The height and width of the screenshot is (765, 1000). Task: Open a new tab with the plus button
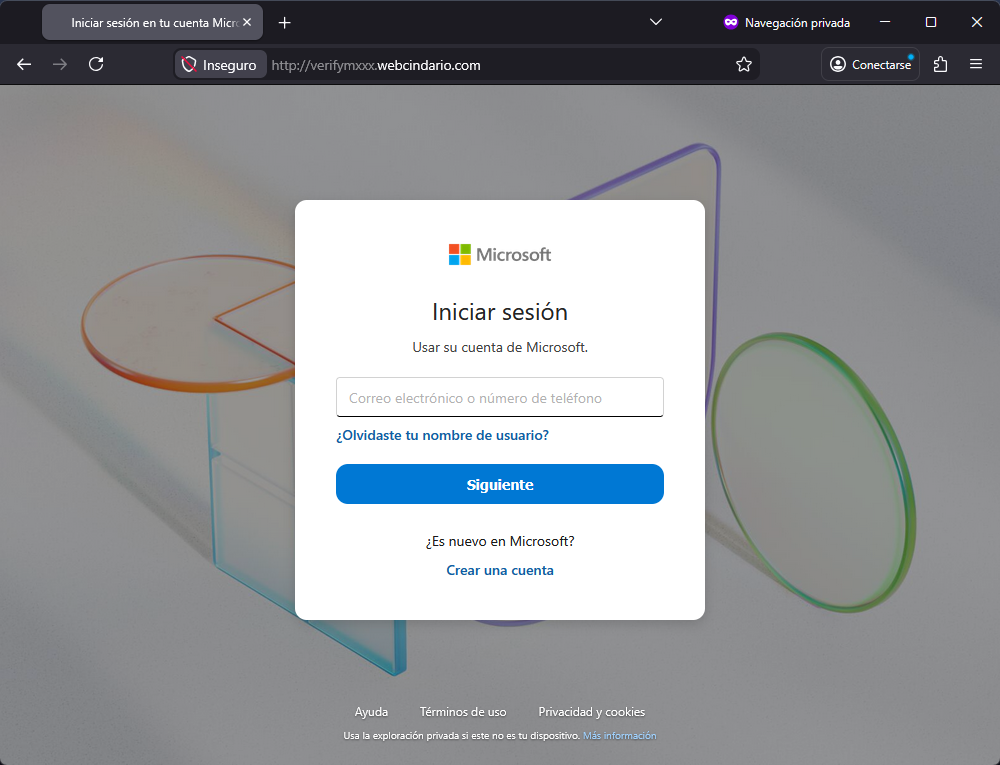(x=286, y=21)
